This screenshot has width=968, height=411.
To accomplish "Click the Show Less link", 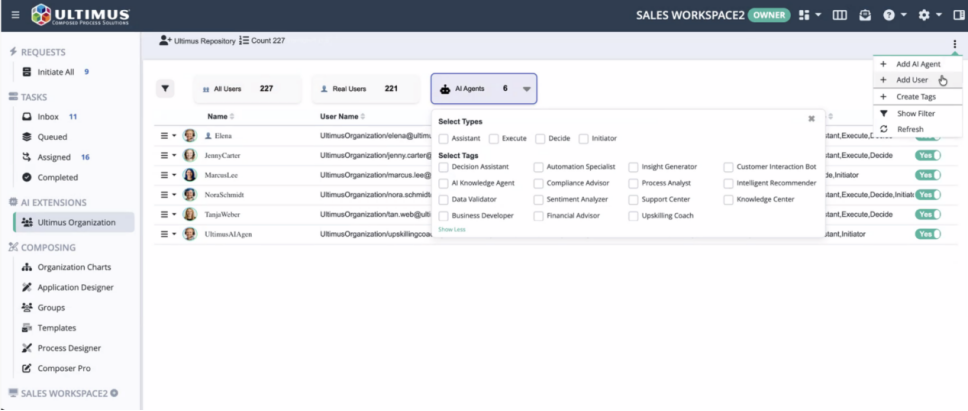I will point(452,230).
